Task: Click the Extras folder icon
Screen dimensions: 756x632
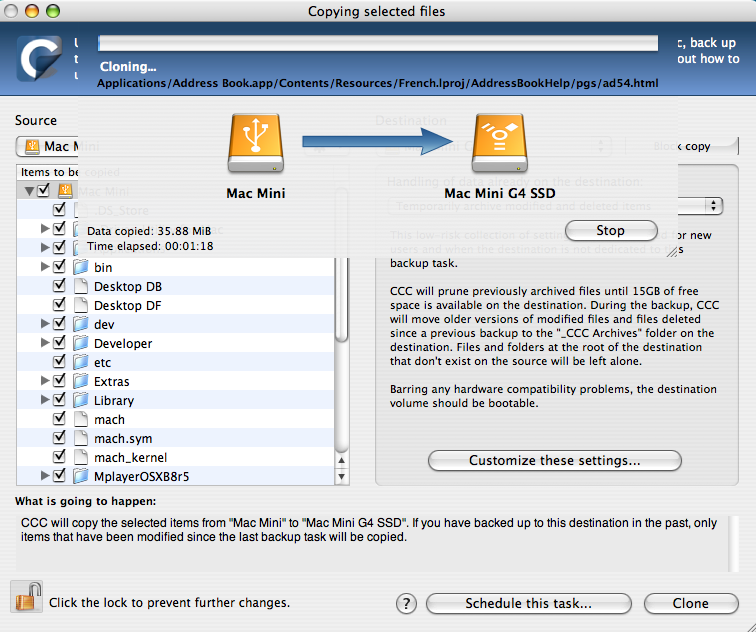Action: [x=81, y=381]
